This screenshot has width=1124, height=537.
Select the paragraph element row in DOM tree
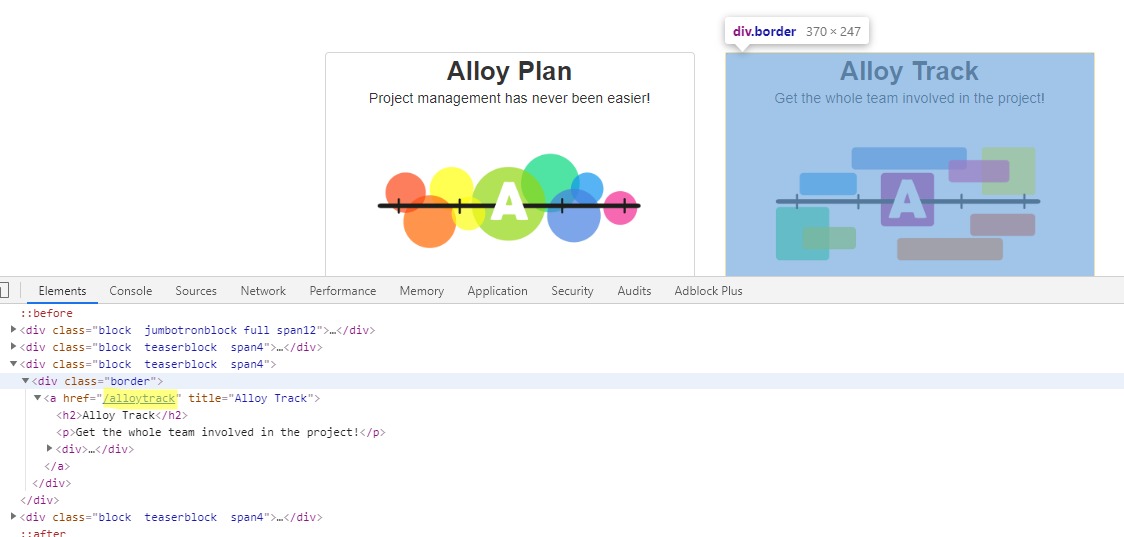(220, 432)
